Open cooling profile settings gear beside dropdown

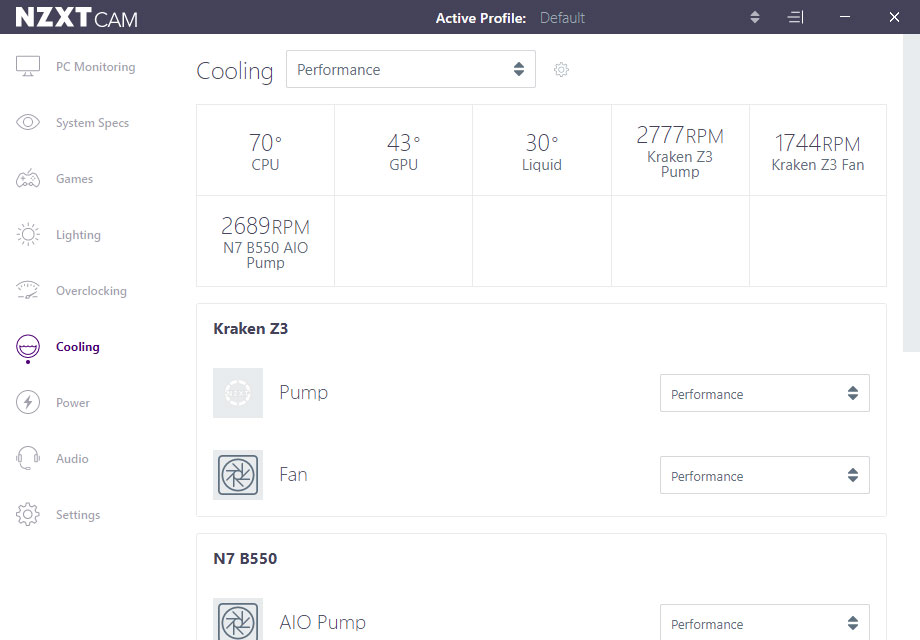[561, 70]
